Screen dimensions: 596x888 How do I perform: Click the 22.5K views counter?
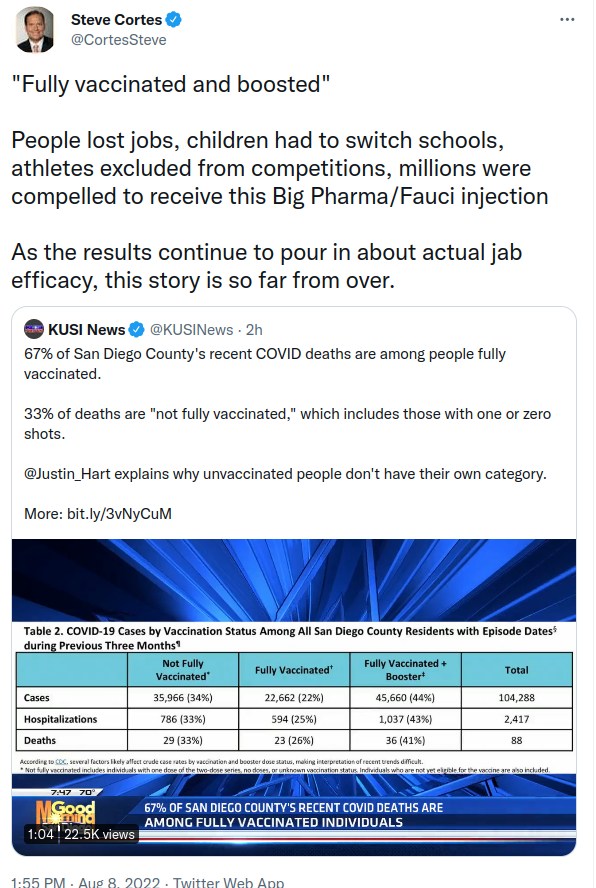pos(99,834)
